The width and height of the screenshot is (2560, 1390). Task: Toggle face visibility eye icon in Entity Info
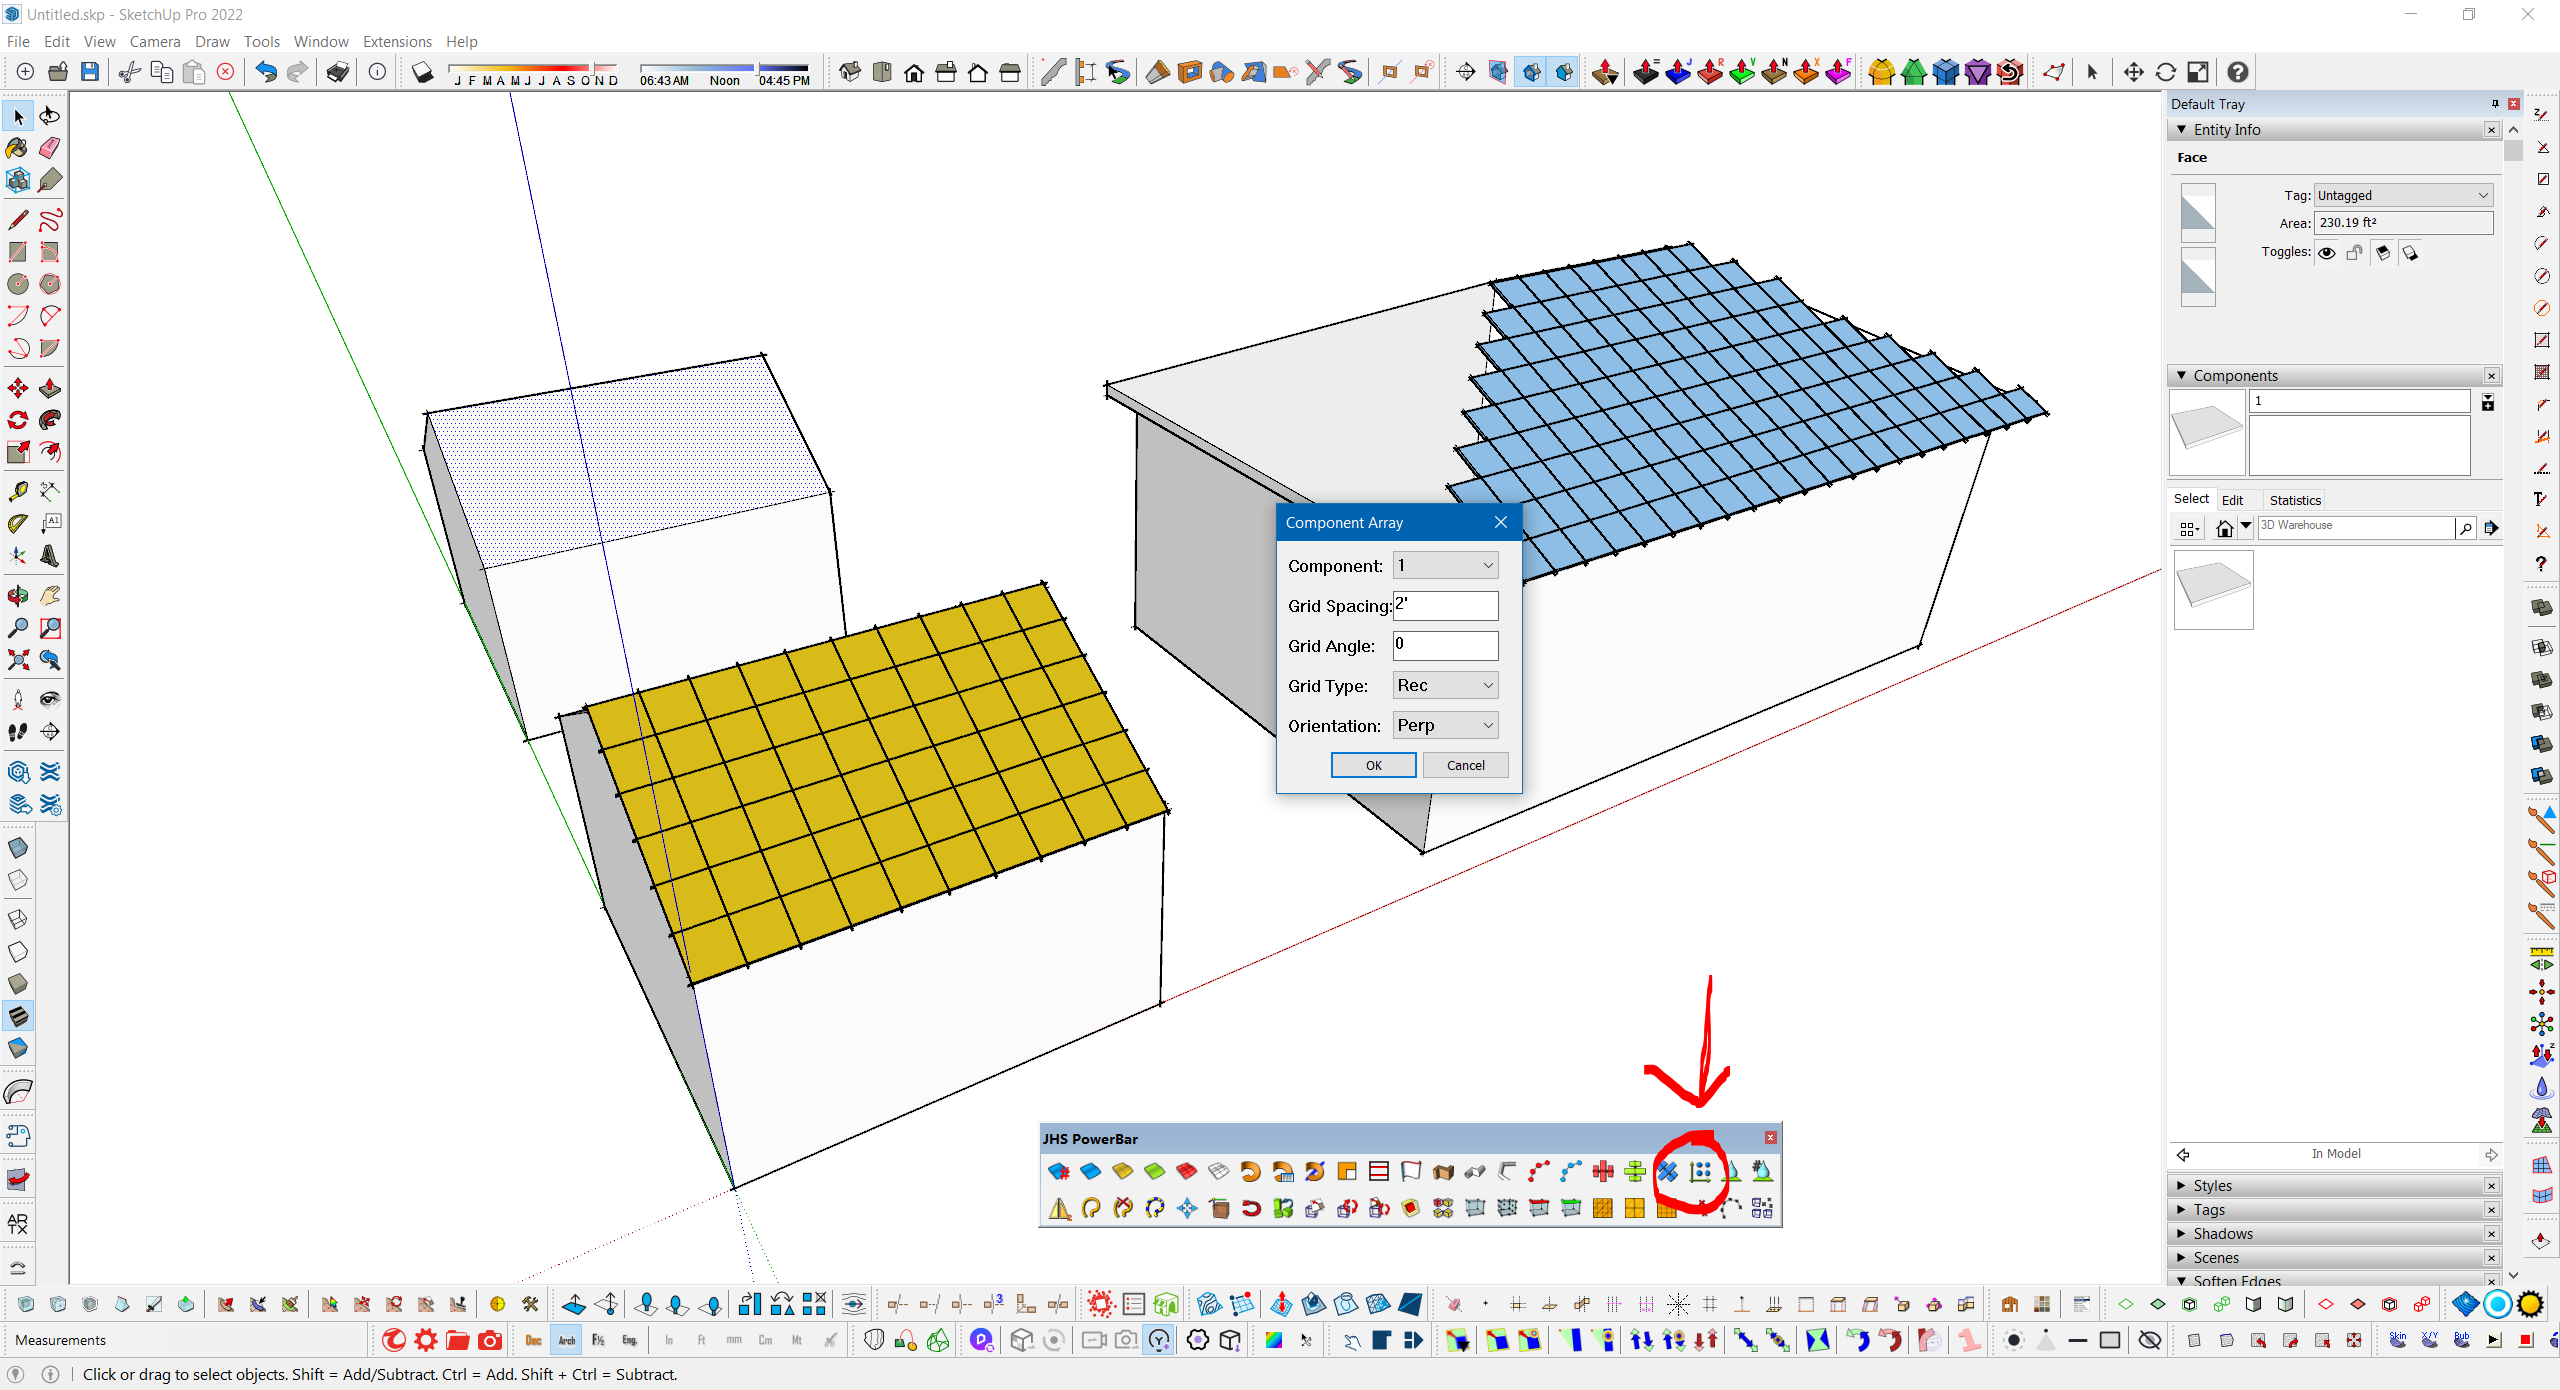pyautogui.click(x=2327, y=253)
